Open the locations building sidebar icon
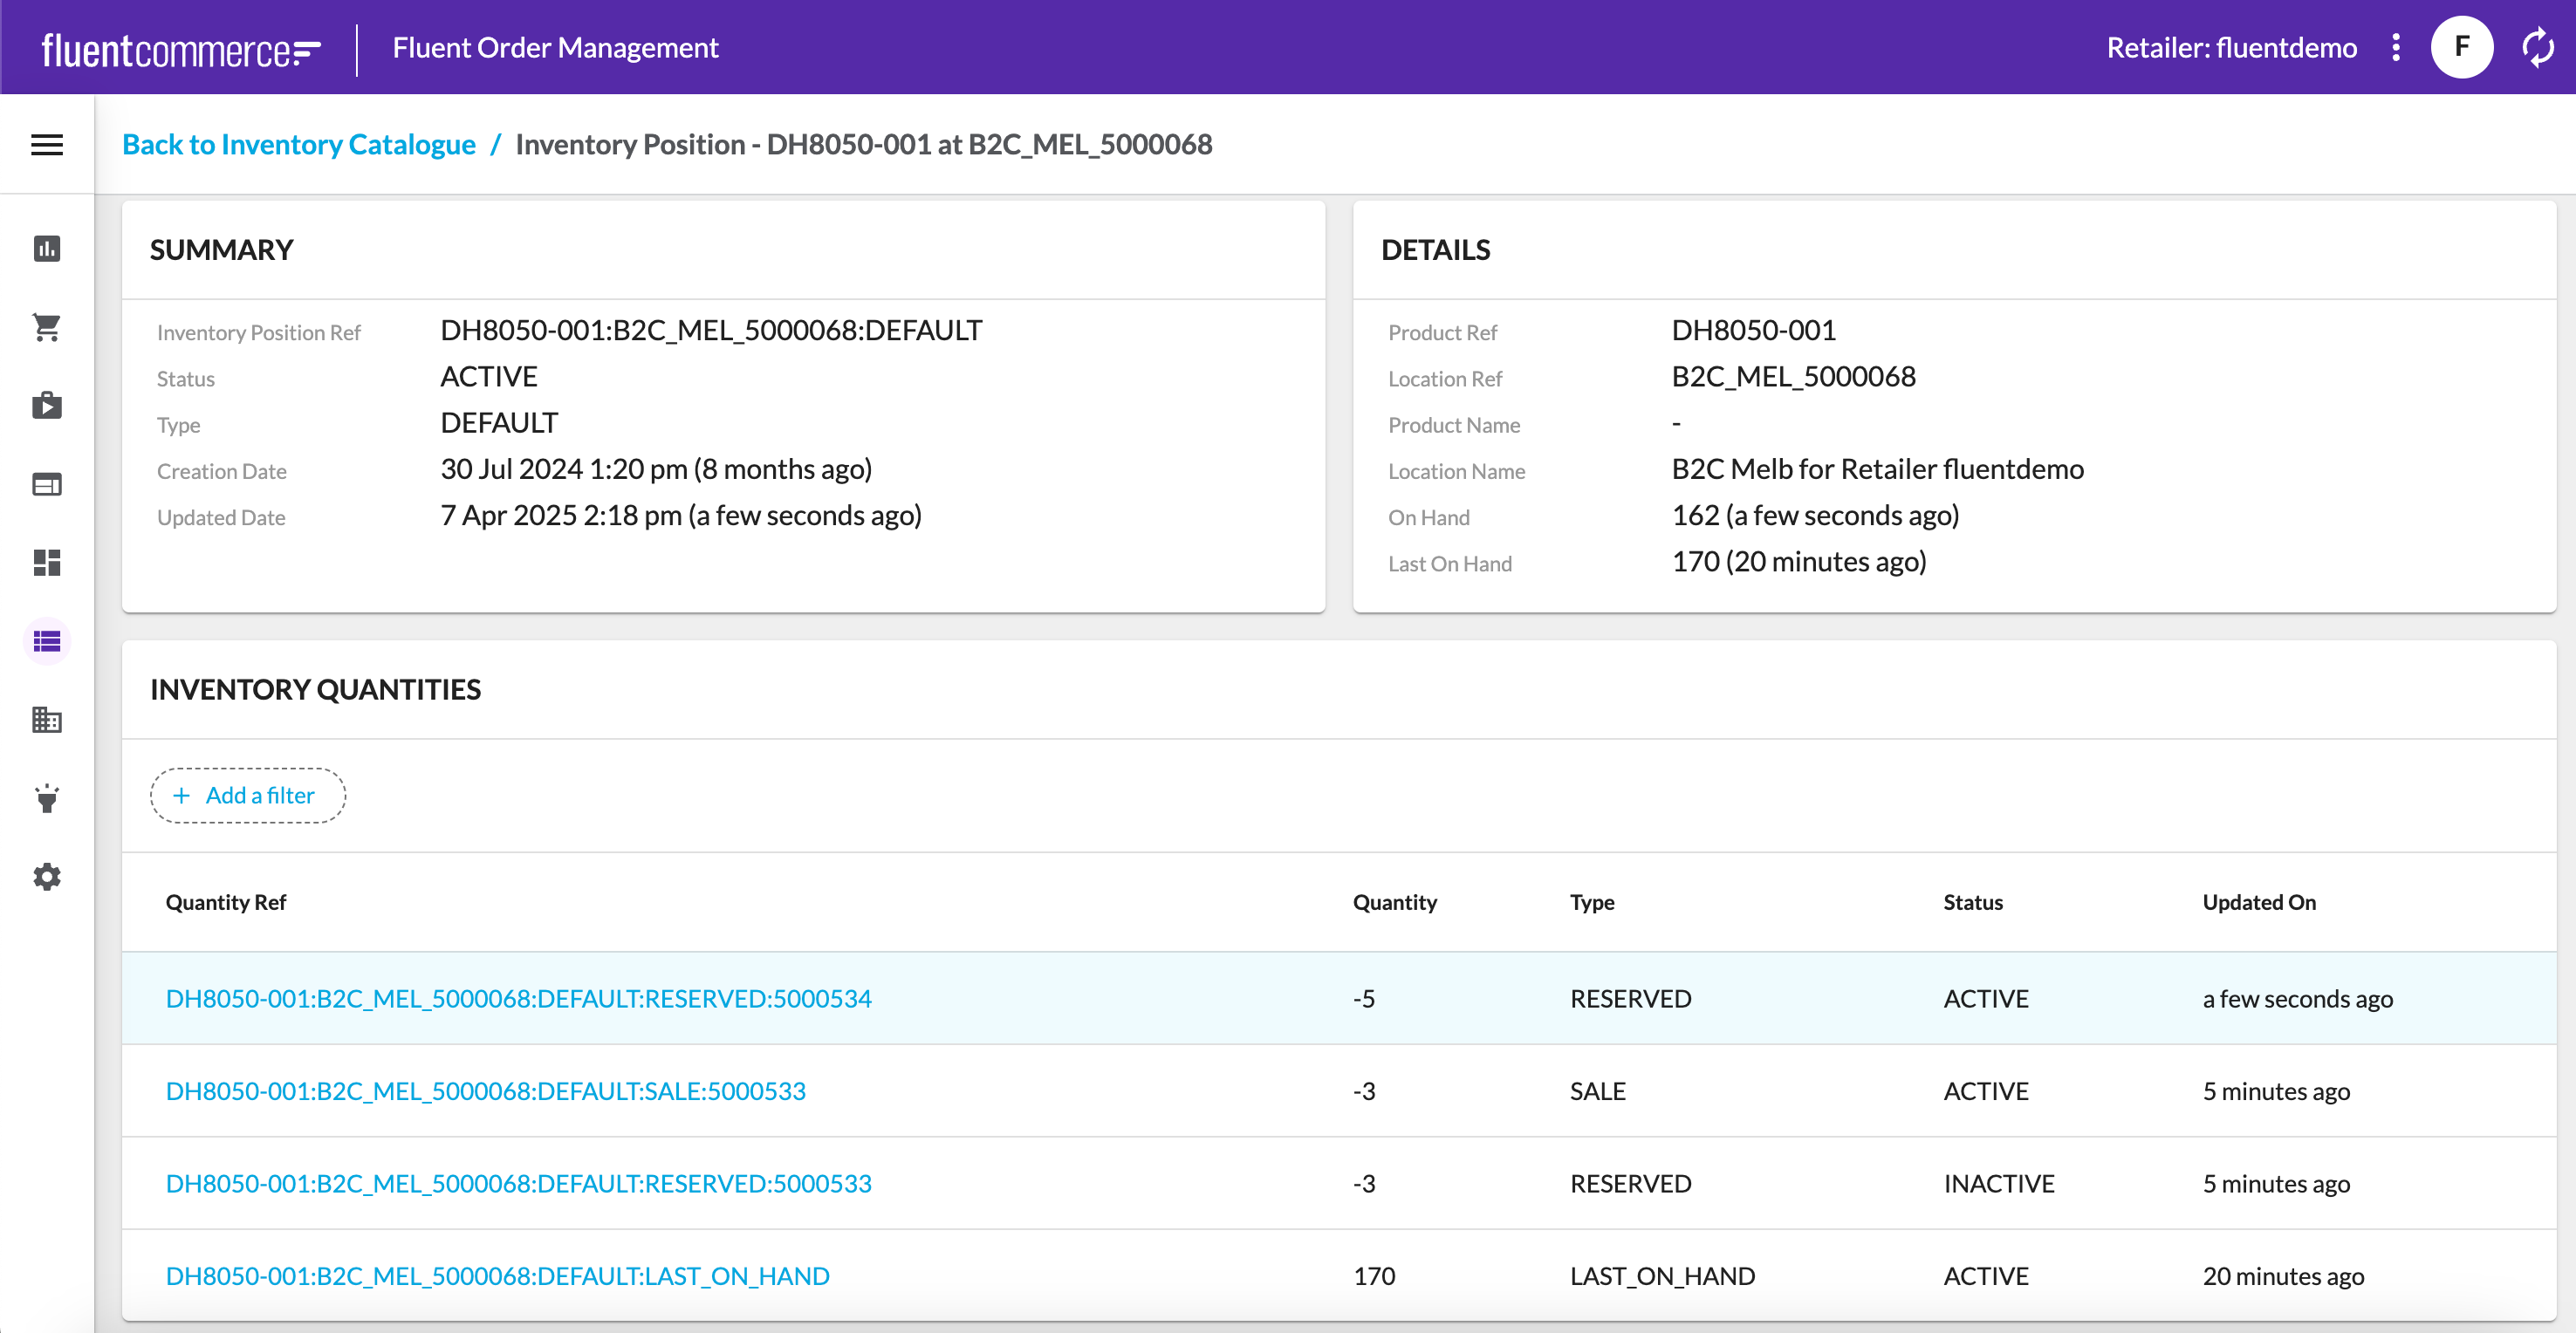2576x1333 pixels. pos(47,719)
